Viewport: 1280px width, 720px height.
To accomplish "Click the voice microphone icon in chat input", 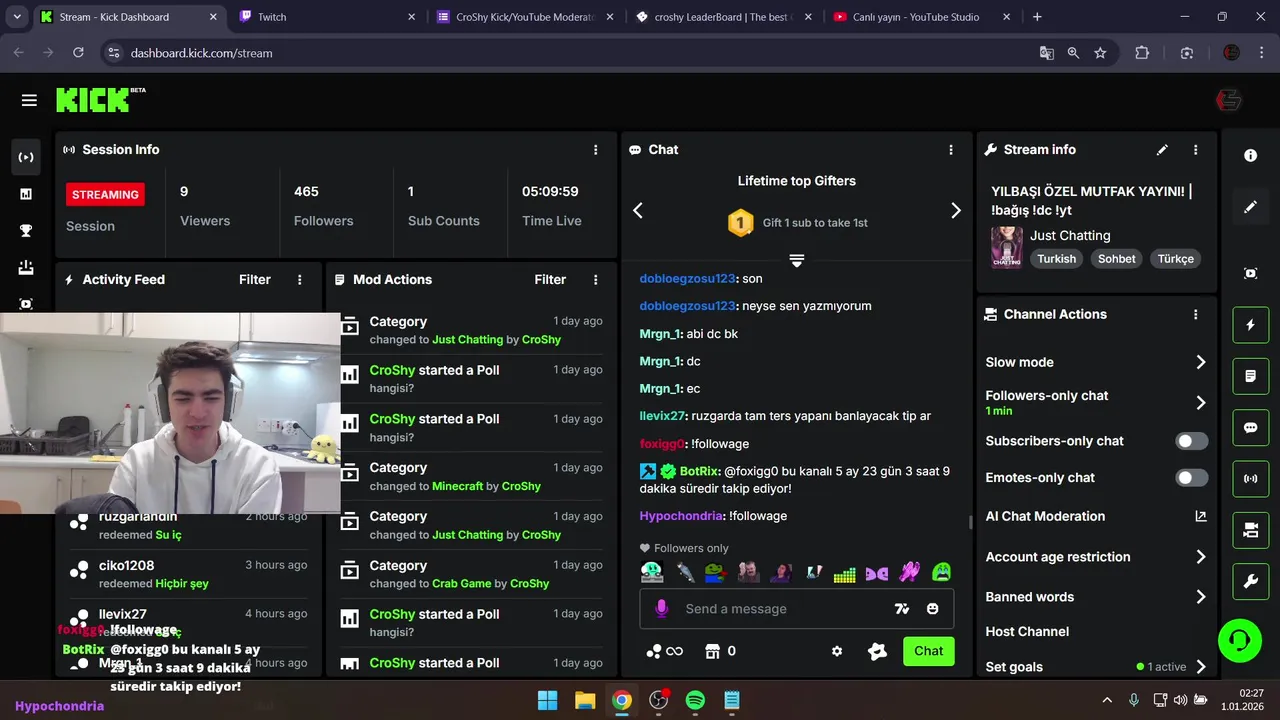I will (x=661, y=609).
